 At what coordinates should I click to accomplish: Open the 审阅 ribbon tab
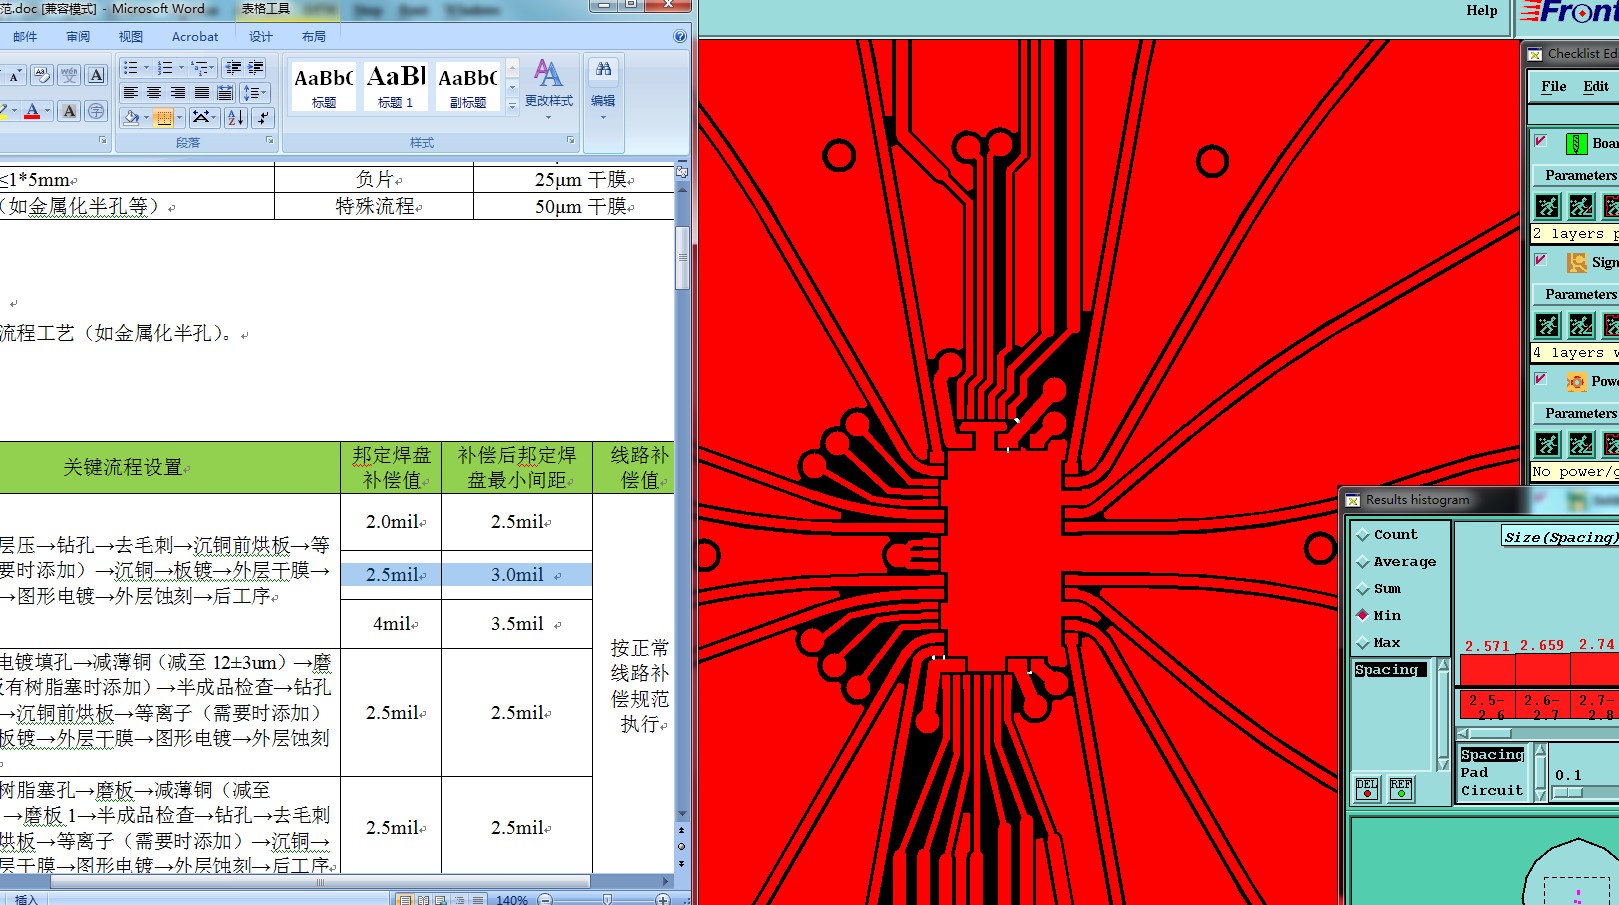(x=78, y=36)
